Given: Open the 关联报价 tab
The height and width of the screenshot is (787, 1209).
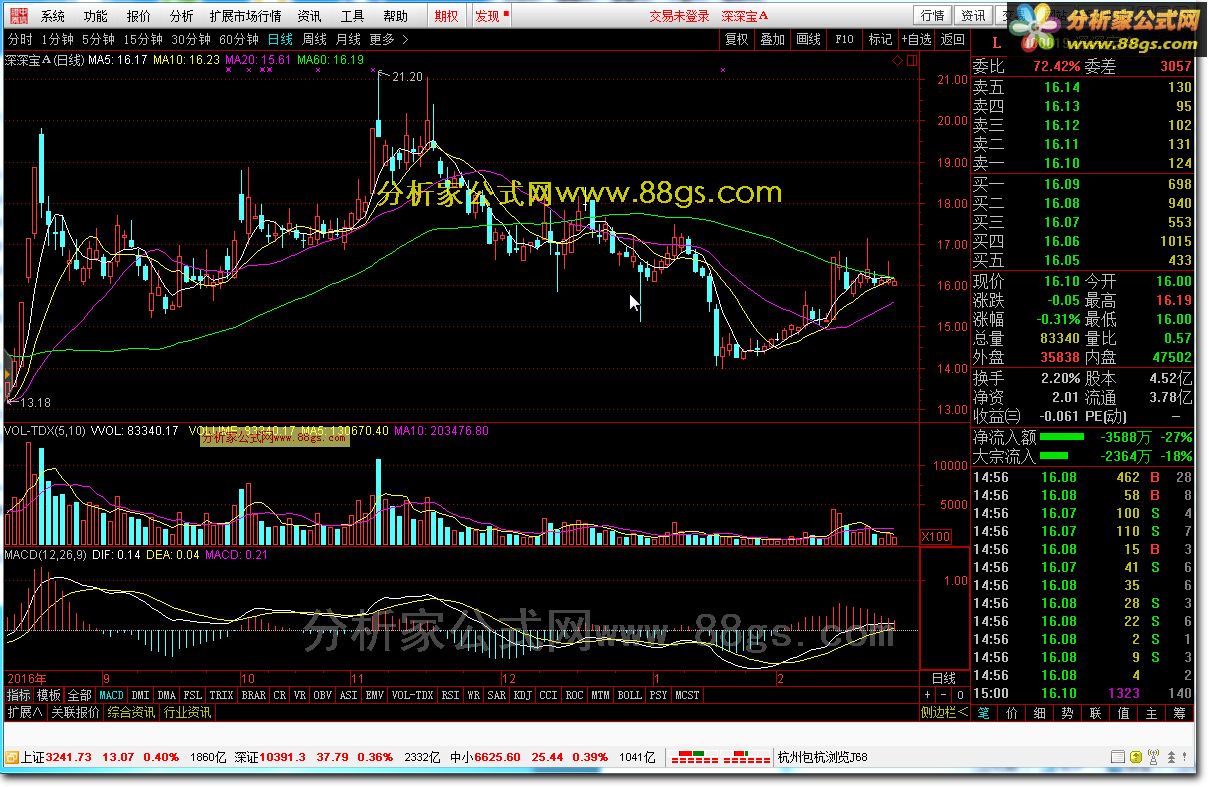Looking at the screenshot, I should (76, 713).
